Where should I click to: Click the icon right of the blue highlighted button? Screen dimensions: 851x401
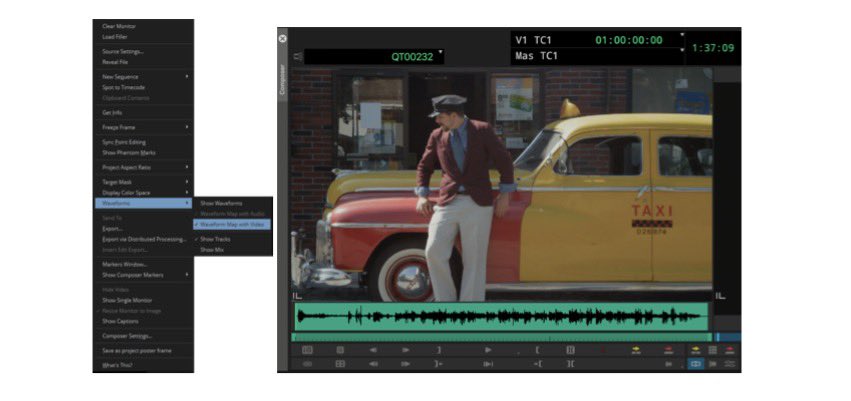tap(713, 364)
